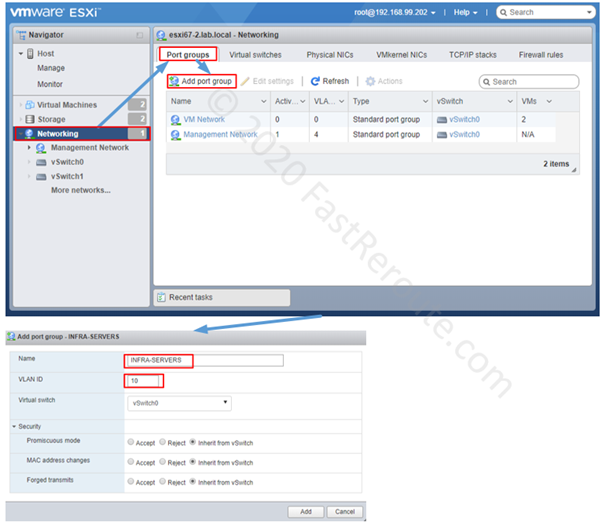The width and height of the screenshot is (602, 526).
Task: Switch to the Physical NICs tab
Action: point(330,55)
